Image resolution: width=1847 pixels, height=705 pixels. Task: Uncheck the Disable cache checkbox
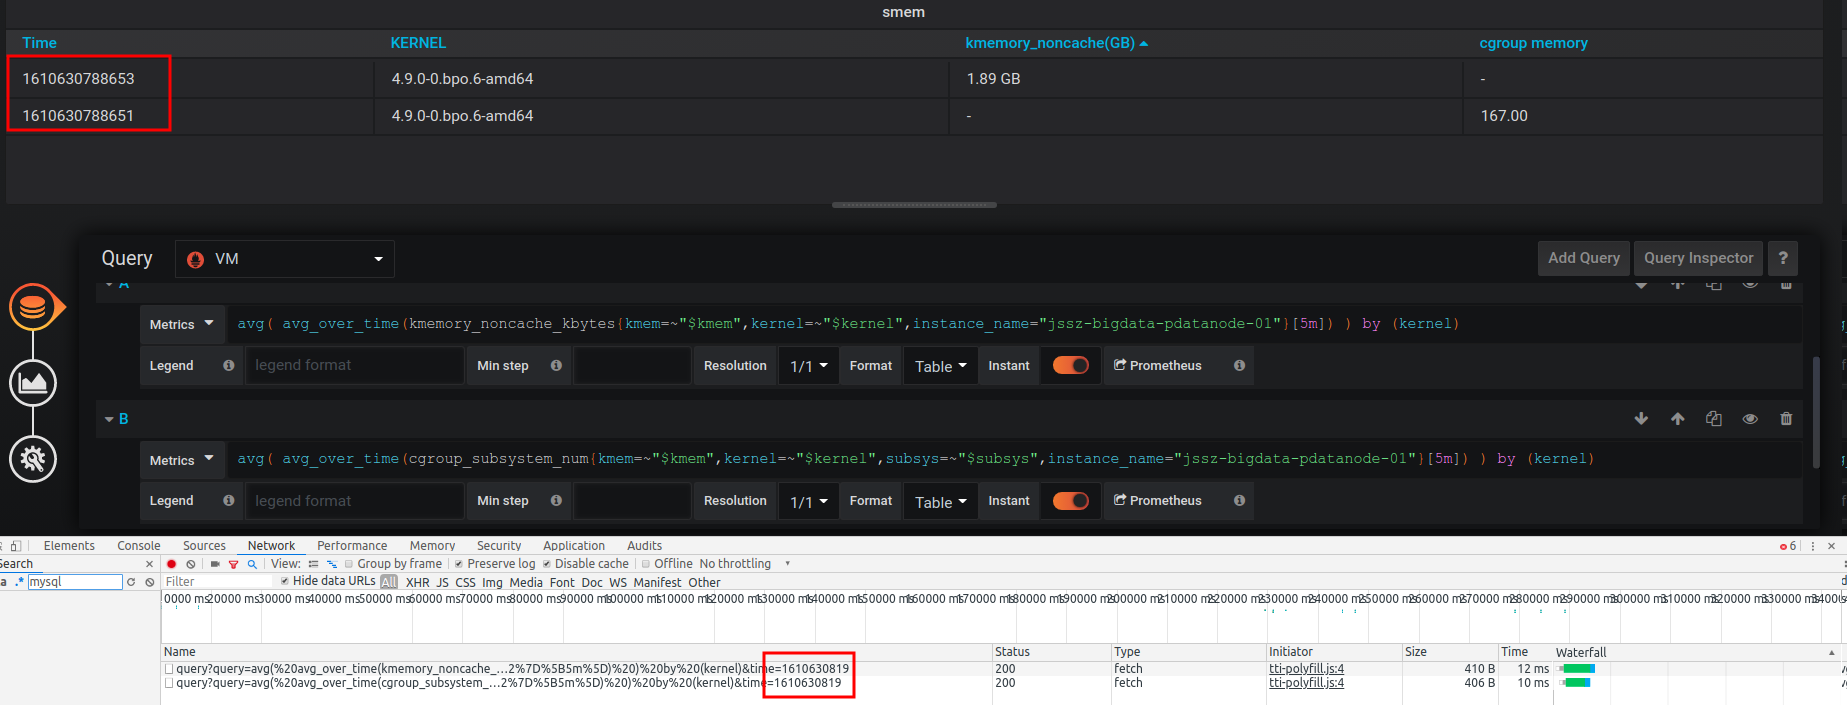tap(547, 564)
